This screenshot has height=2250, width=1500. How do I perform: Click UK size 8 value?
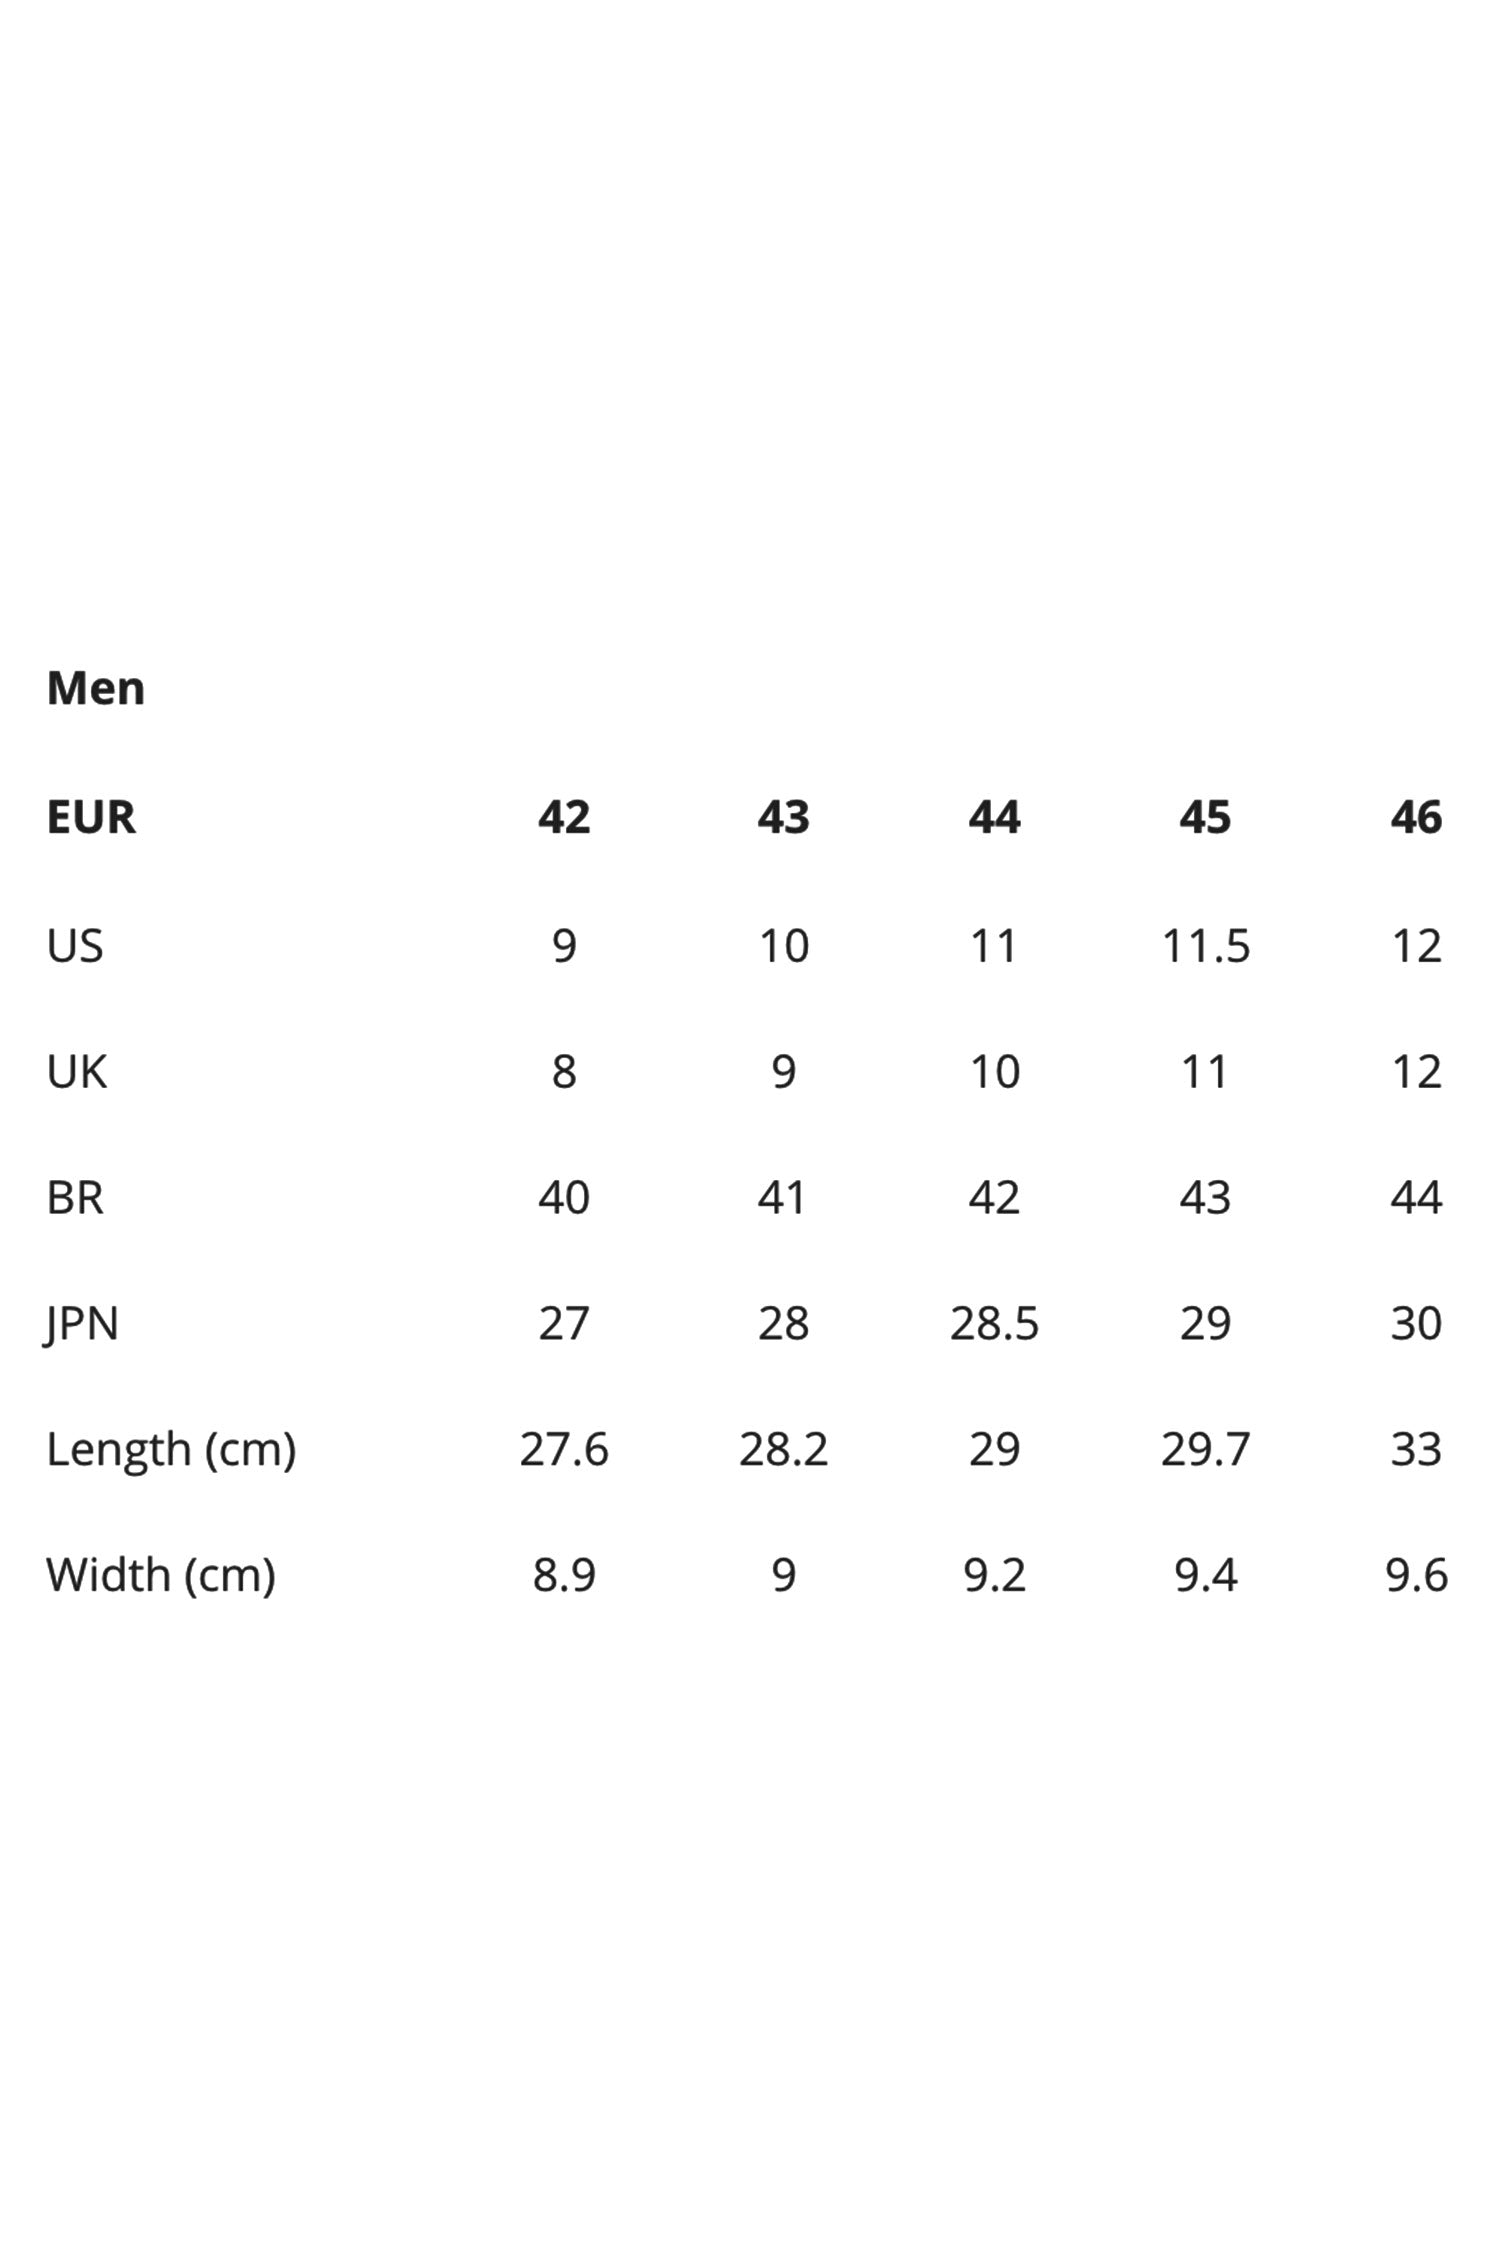tap(564, 1071)
